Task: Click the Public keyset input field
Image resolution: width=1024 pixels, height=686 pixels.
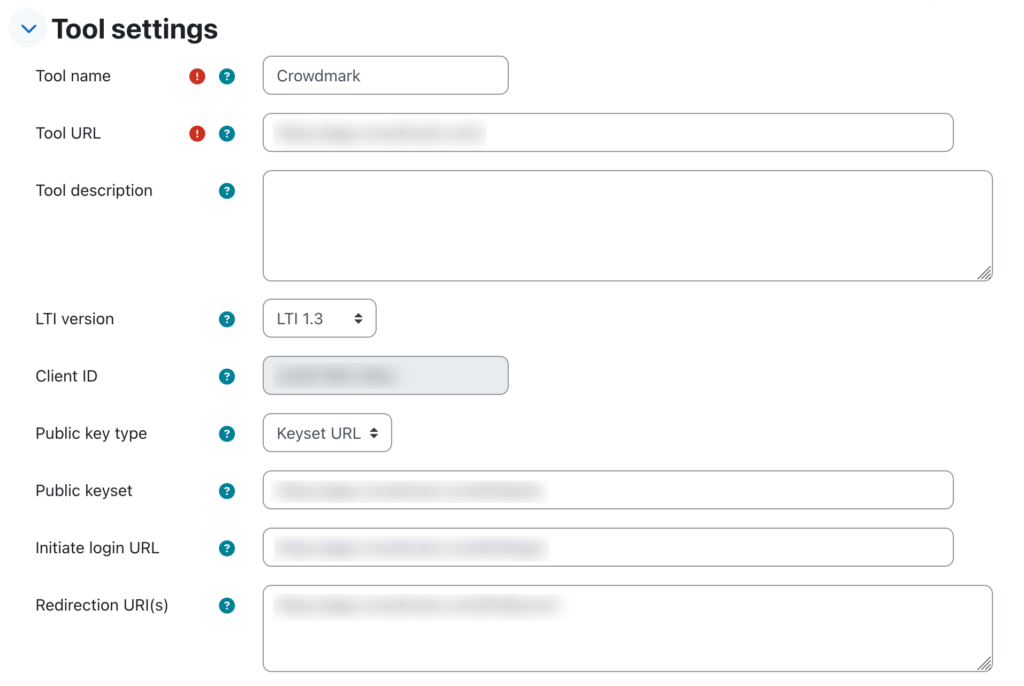Action: (607, 490)
